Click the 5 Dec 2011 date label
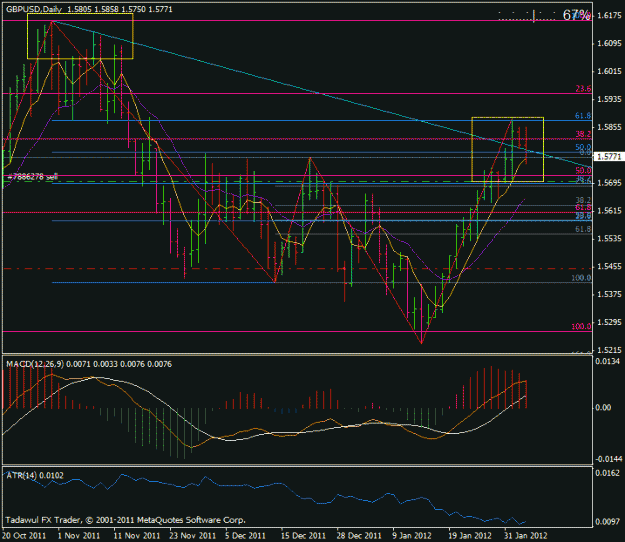Viewport: 625px width, 542px height. point(246,536)
